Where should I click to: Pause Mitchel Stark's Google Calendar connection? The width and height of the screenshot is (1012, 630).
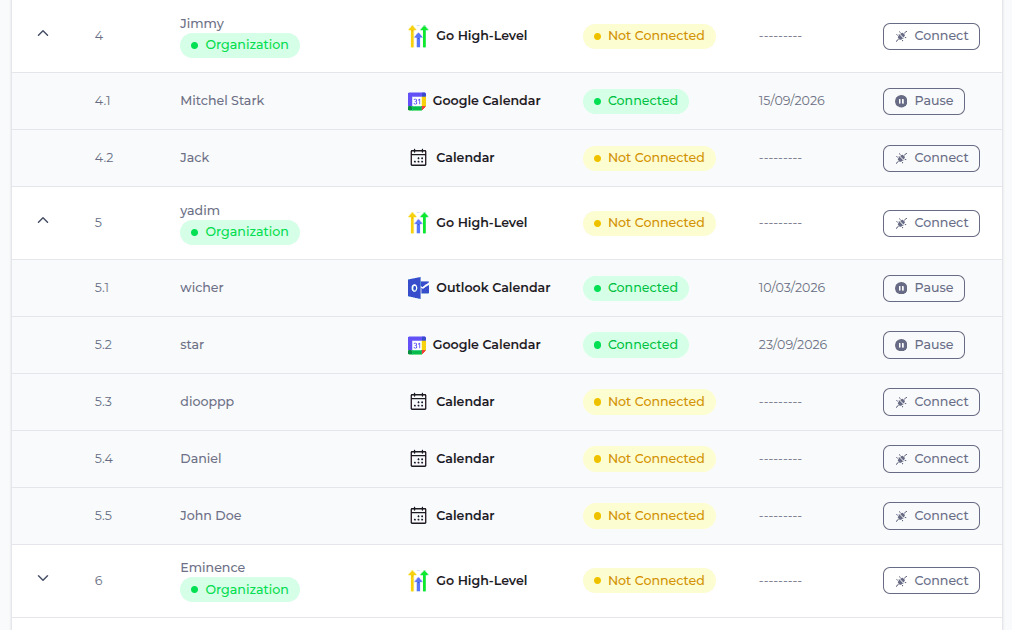click(924, 101)
